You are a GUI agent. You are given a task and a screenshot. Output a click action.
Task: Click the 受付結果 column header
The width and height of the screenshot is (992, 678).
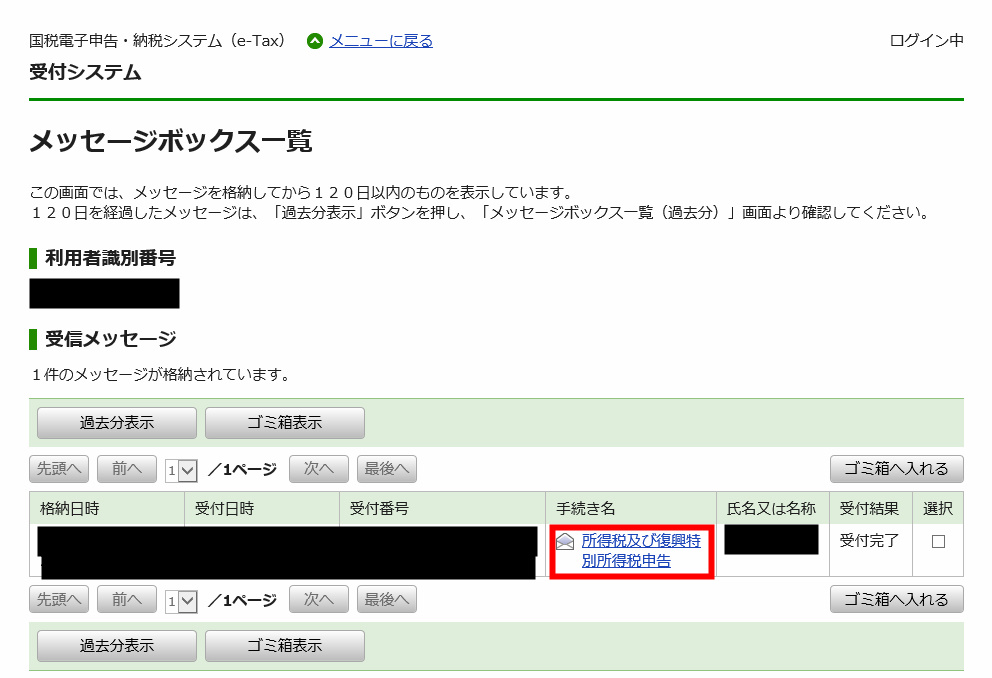871,508
